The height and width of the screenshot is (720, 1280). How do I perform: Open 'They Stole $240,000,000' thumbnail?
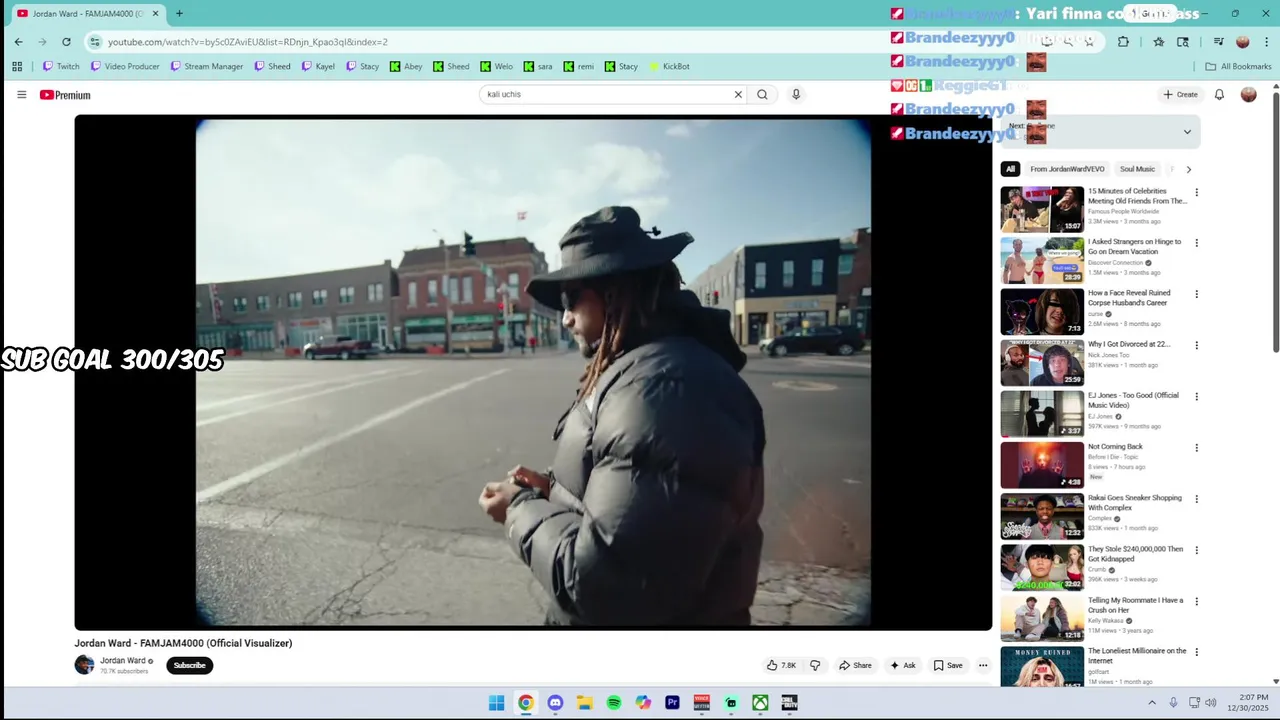[x=1042, y=568]
